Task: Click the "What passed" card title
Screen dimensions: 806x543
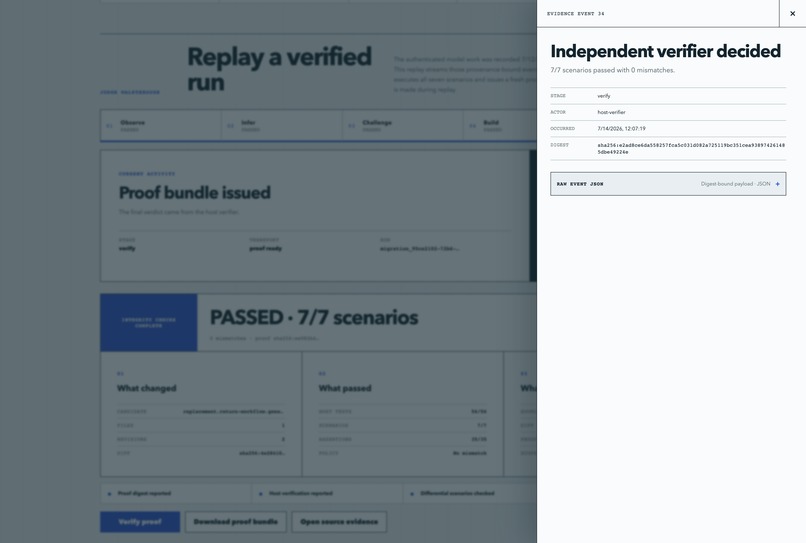Action: (x=345, y=388)
